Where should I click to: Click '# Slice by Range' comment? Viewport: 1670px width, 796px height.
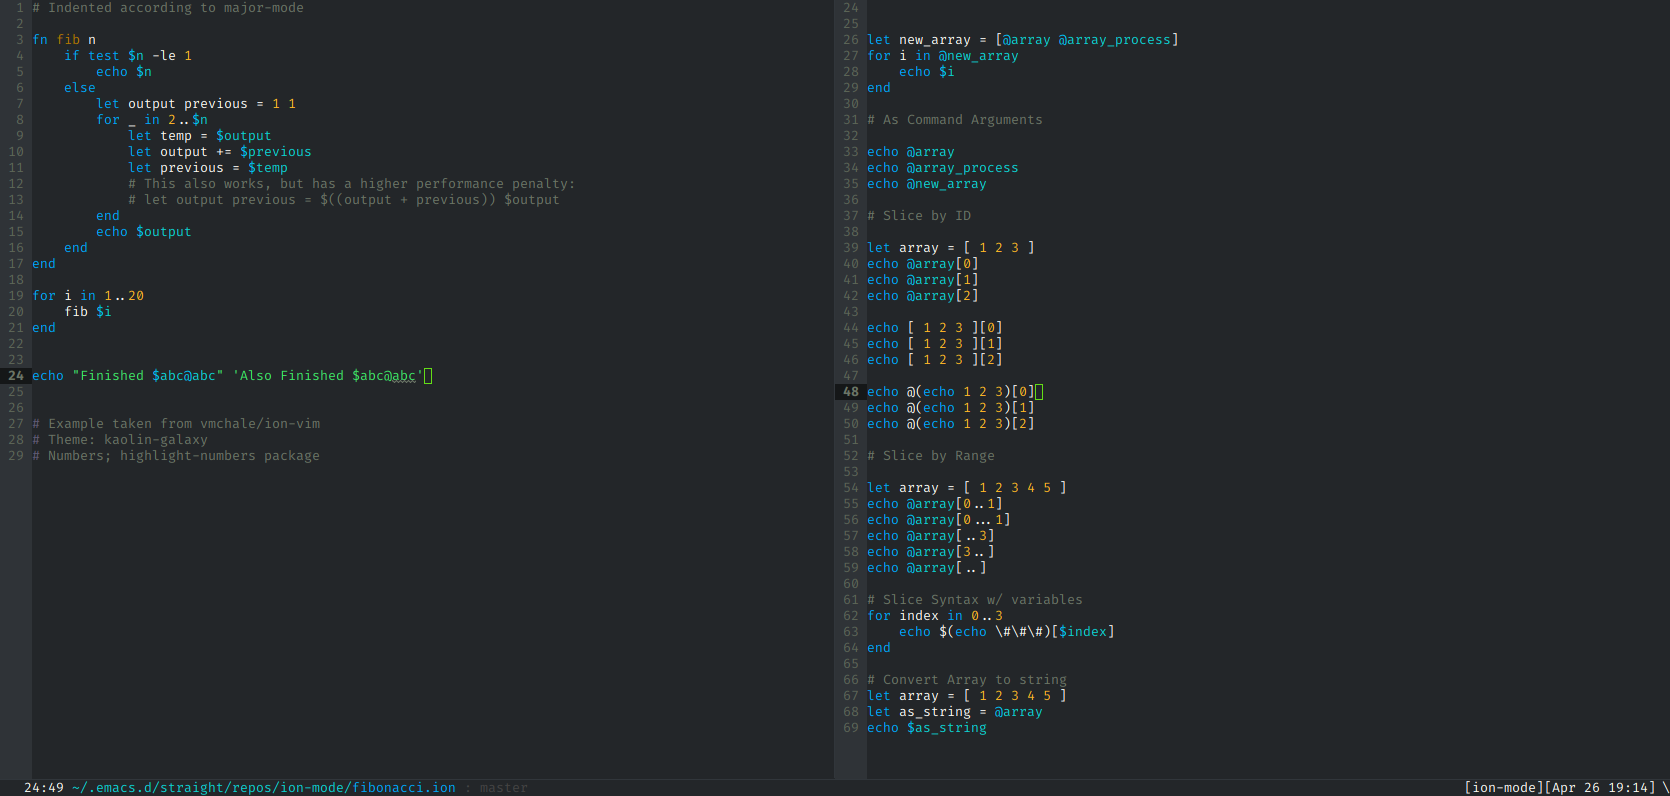pyautogui.click(x=931, y=456)
